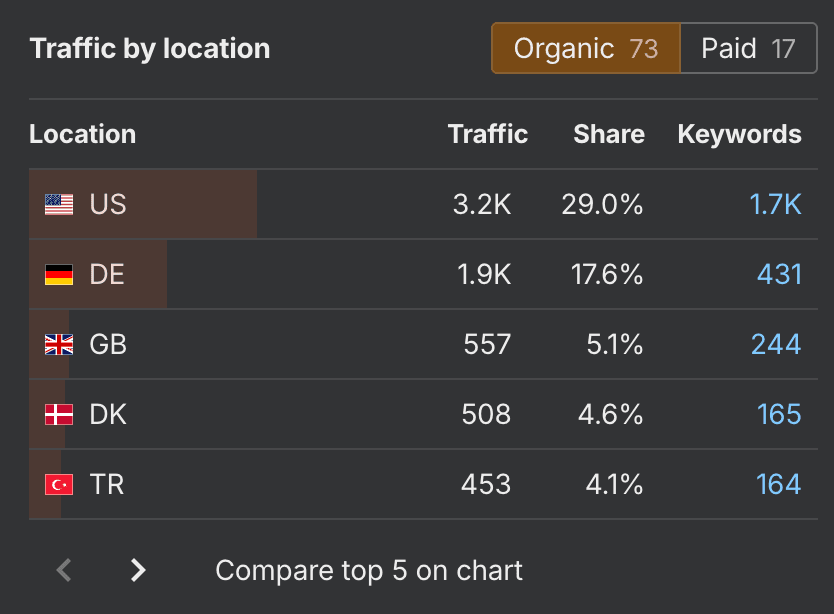The width and height of the screenshot is (834, 614).
Task: Click GB traffic value 557
Action: tap(487, 344)
